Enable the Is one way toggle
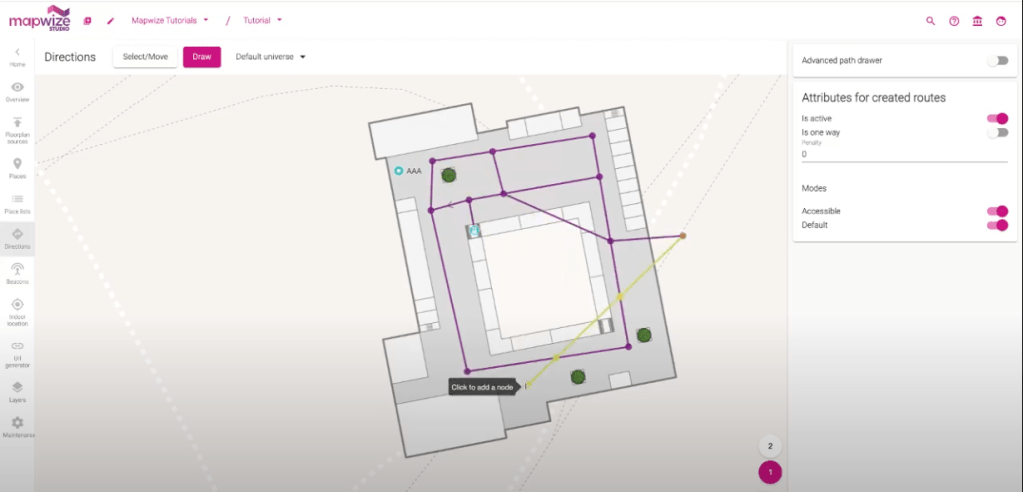This screenshot has height=492, width=1023. pyautogui.click(x=997, y=132)
